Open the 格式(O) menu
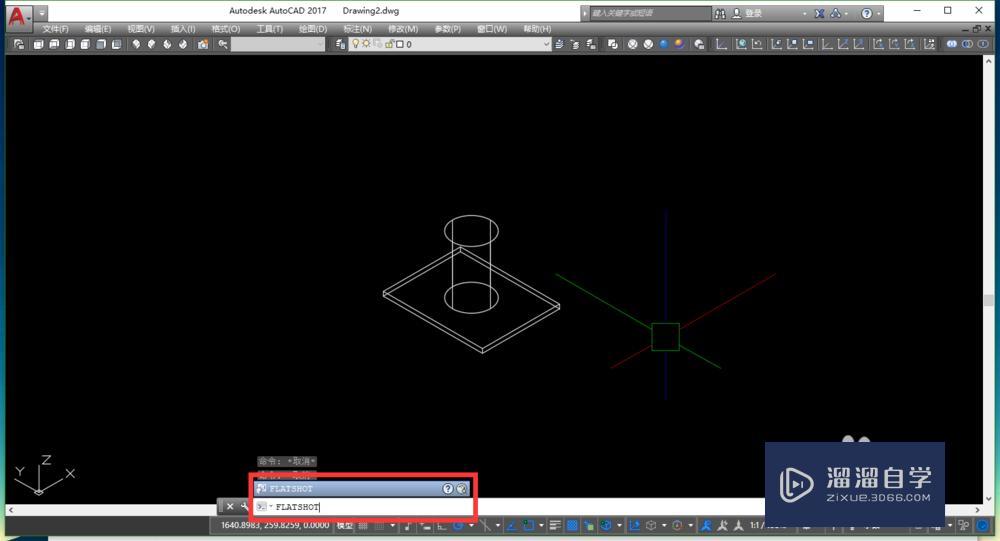This screenshot has height=541, width=1000. [226, 29]
